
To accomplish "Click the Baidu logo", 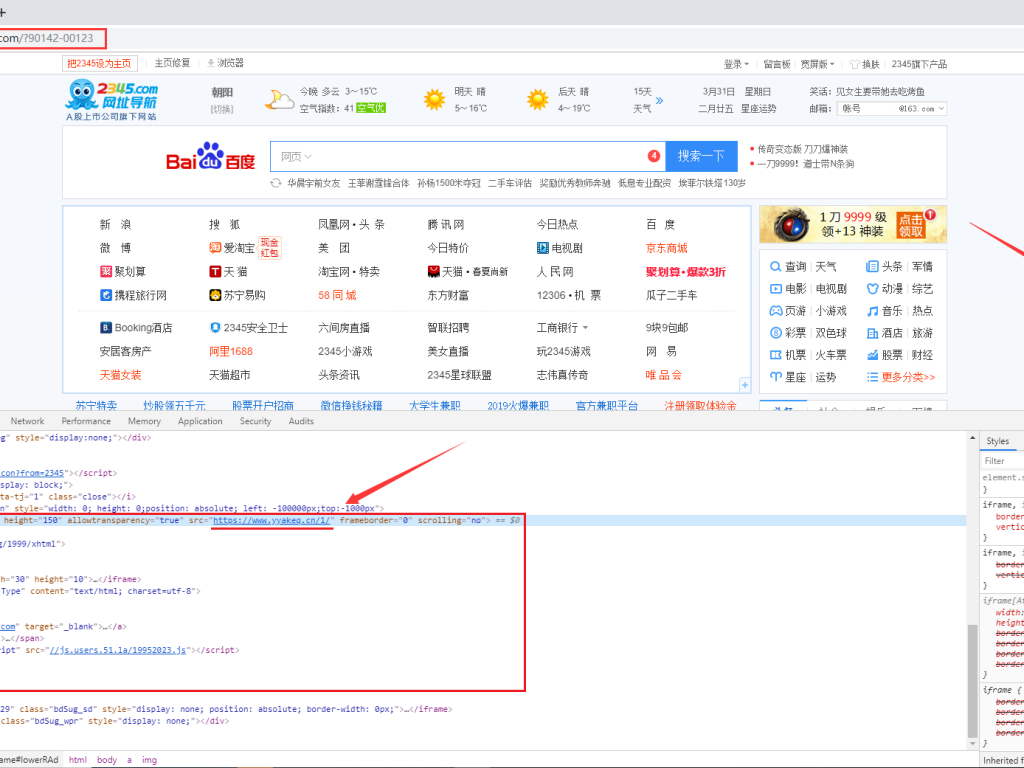I will pyautogui.click(x=210, y=157).
